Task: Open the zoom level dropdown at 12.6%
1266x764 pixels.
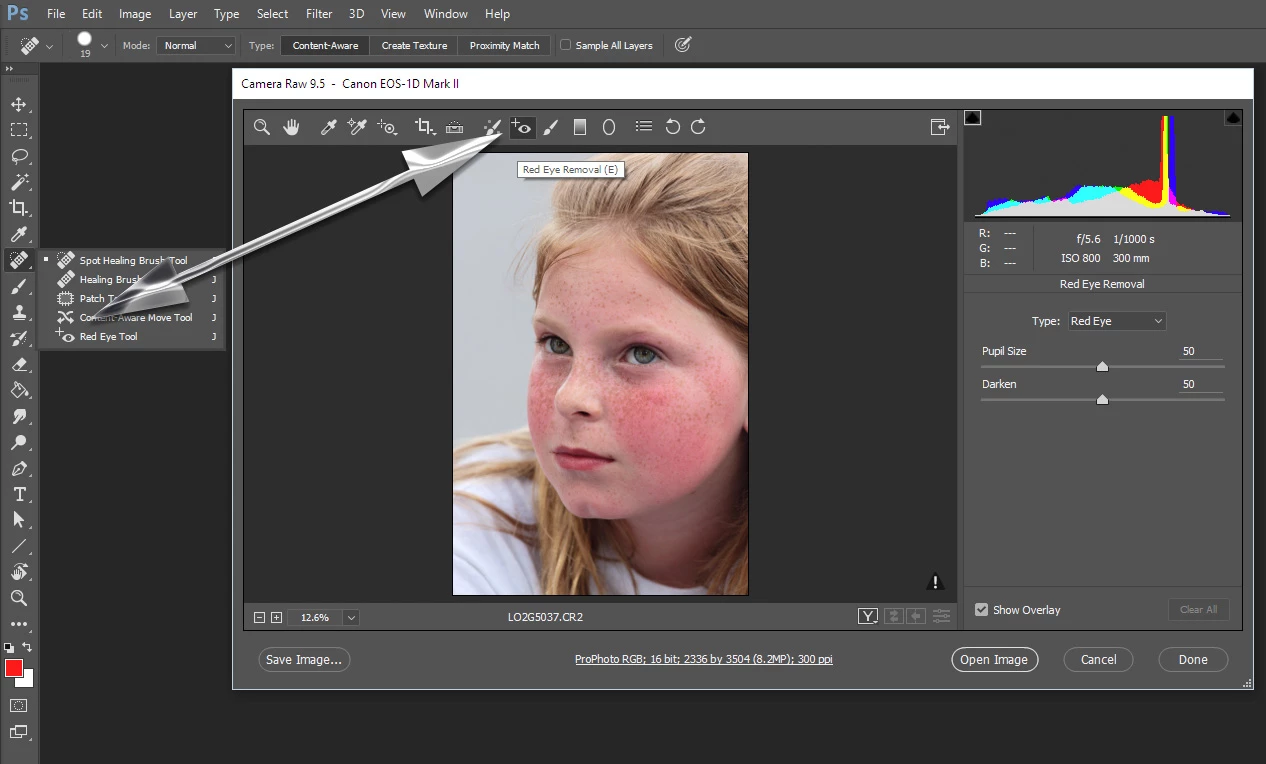Action: (351, 618)
